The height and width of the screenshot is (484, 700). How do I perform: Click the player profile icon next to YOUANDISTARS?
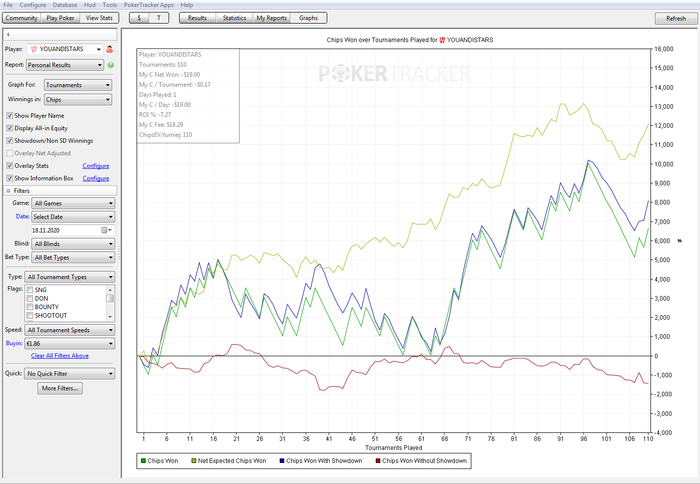(109, 49)
